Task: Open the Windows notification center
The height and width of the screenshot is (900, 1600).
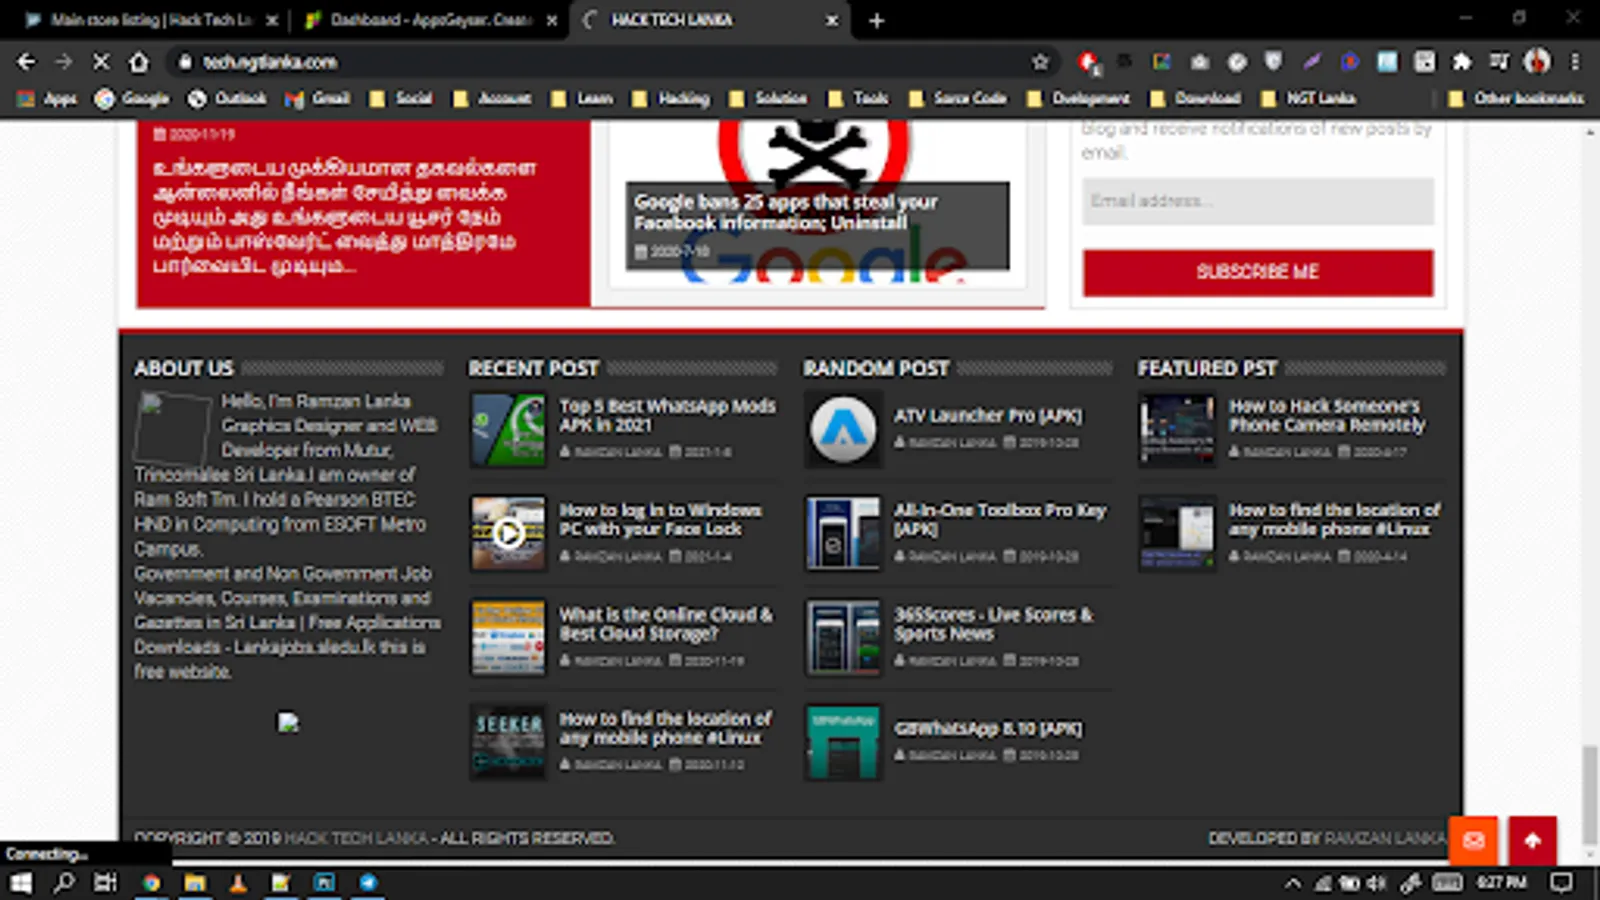Action: point(1561,882)
